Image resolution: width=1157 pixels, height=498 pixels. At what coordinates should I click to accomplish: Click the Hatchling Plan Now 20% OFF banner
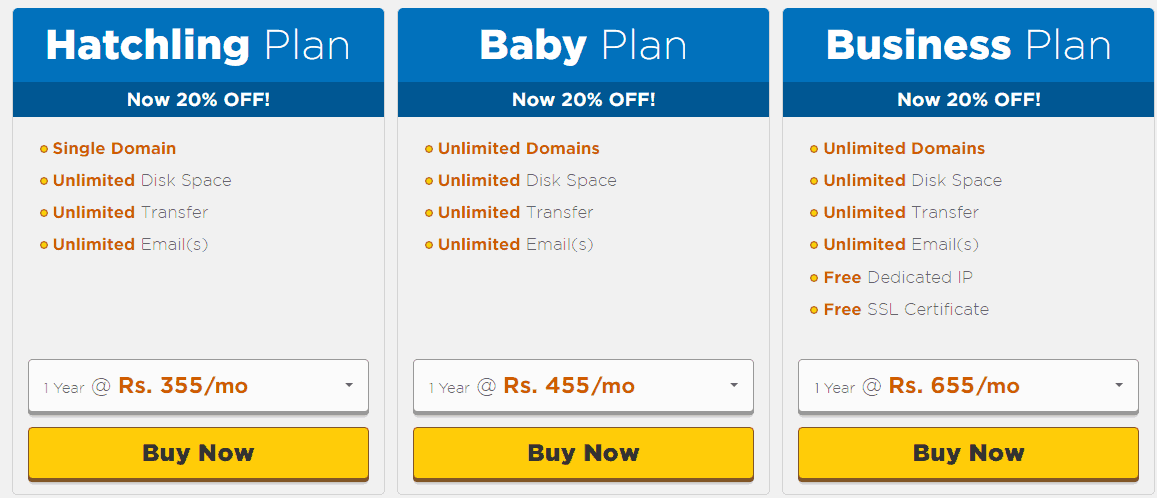(198, 99)
